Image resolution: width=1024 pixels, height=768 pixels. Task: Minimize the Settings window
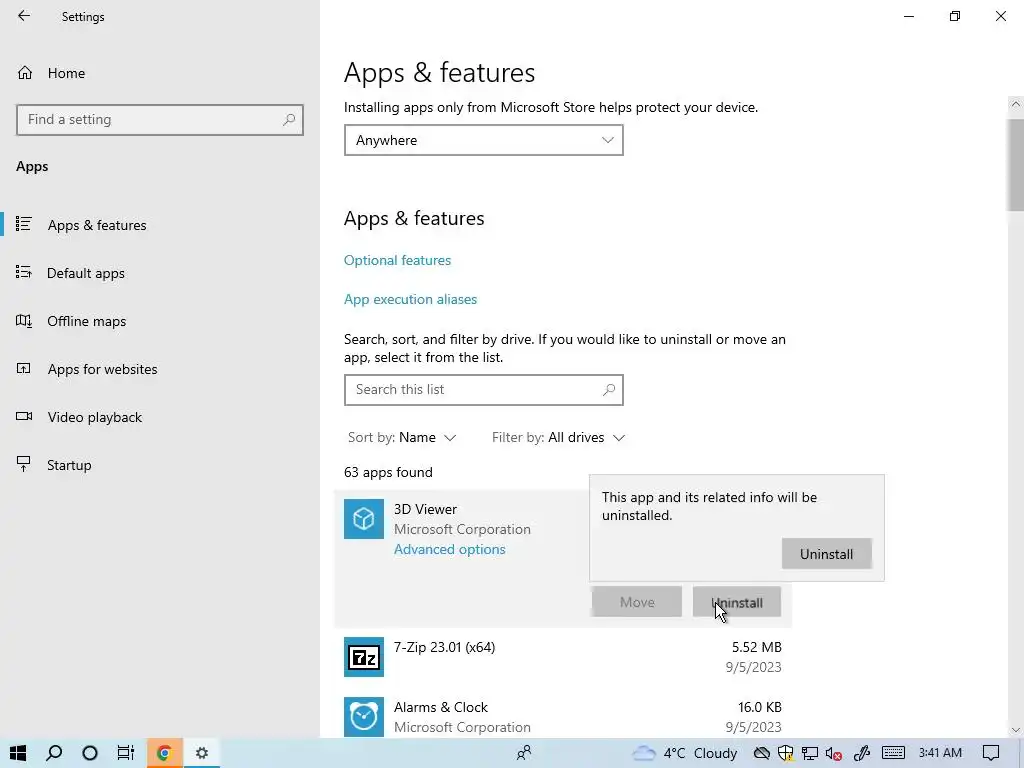(909, 16)
